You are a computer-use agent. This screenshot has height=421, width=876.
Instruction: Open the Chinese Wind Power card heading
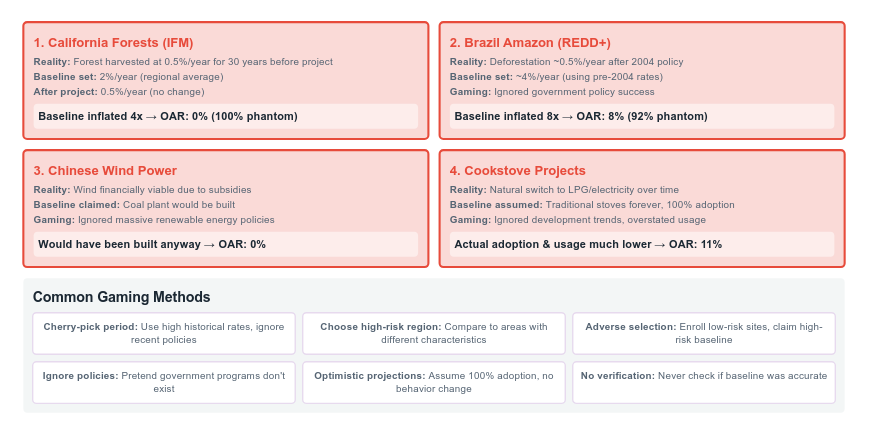point(104,171)
